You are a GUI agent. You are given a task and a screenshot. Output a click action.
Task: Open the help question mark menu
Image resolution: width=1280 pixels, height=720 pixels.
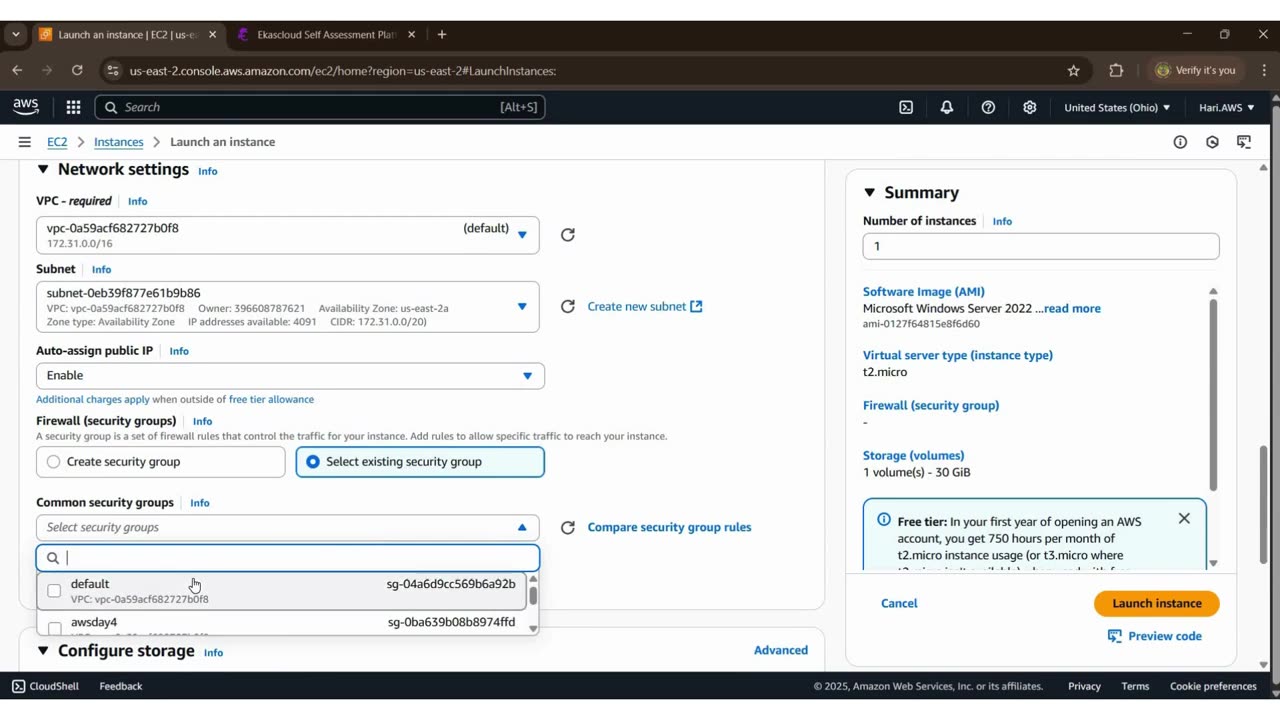(x=988, y=107)
